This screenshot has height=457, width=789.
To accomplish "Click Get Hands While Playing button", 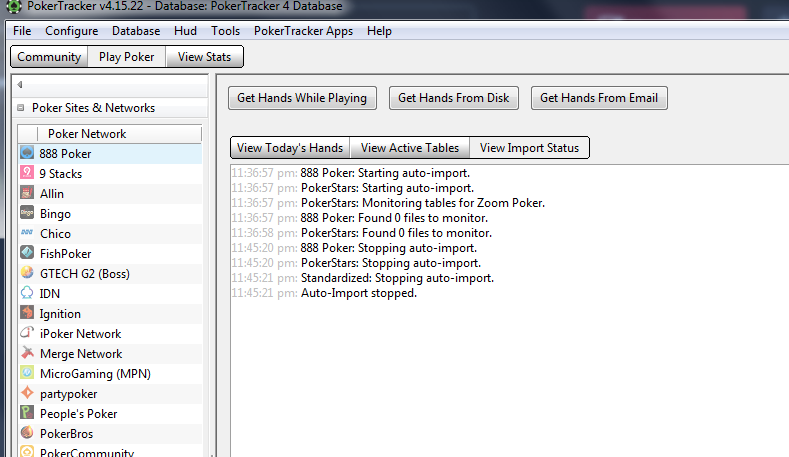I will 302,98.
